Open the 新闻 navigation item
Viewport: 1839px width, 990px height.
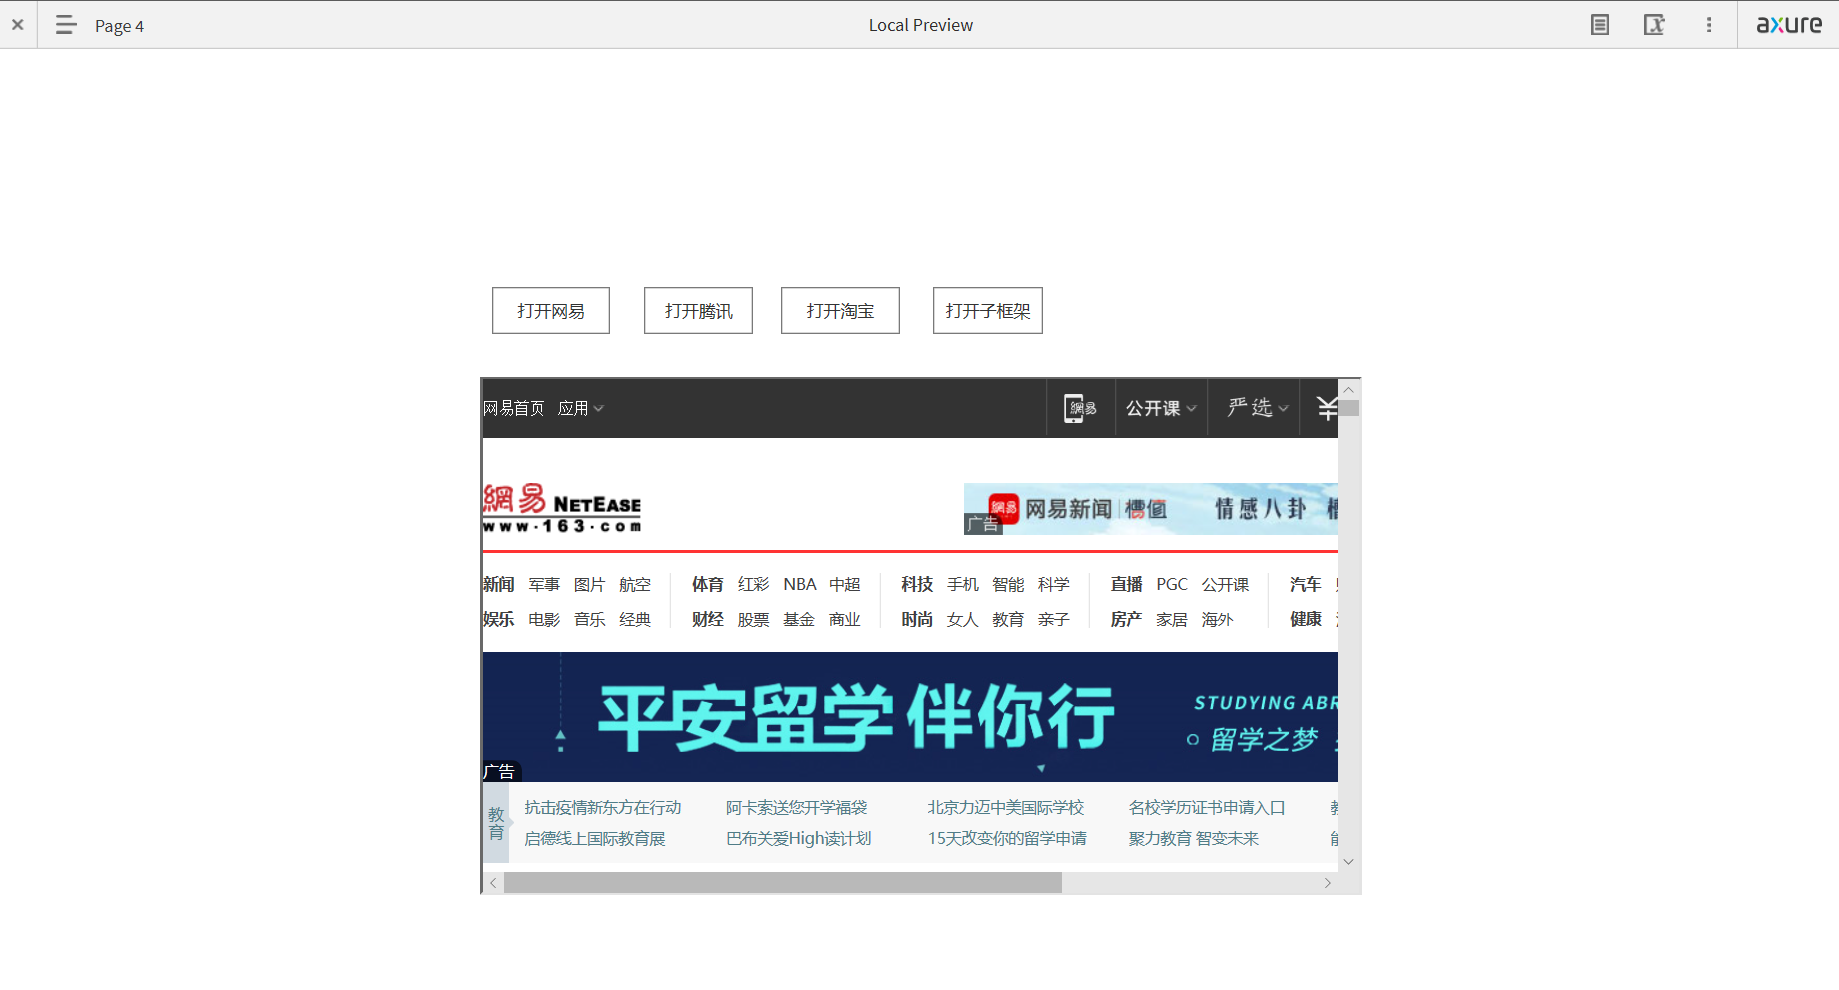[498, 584]
